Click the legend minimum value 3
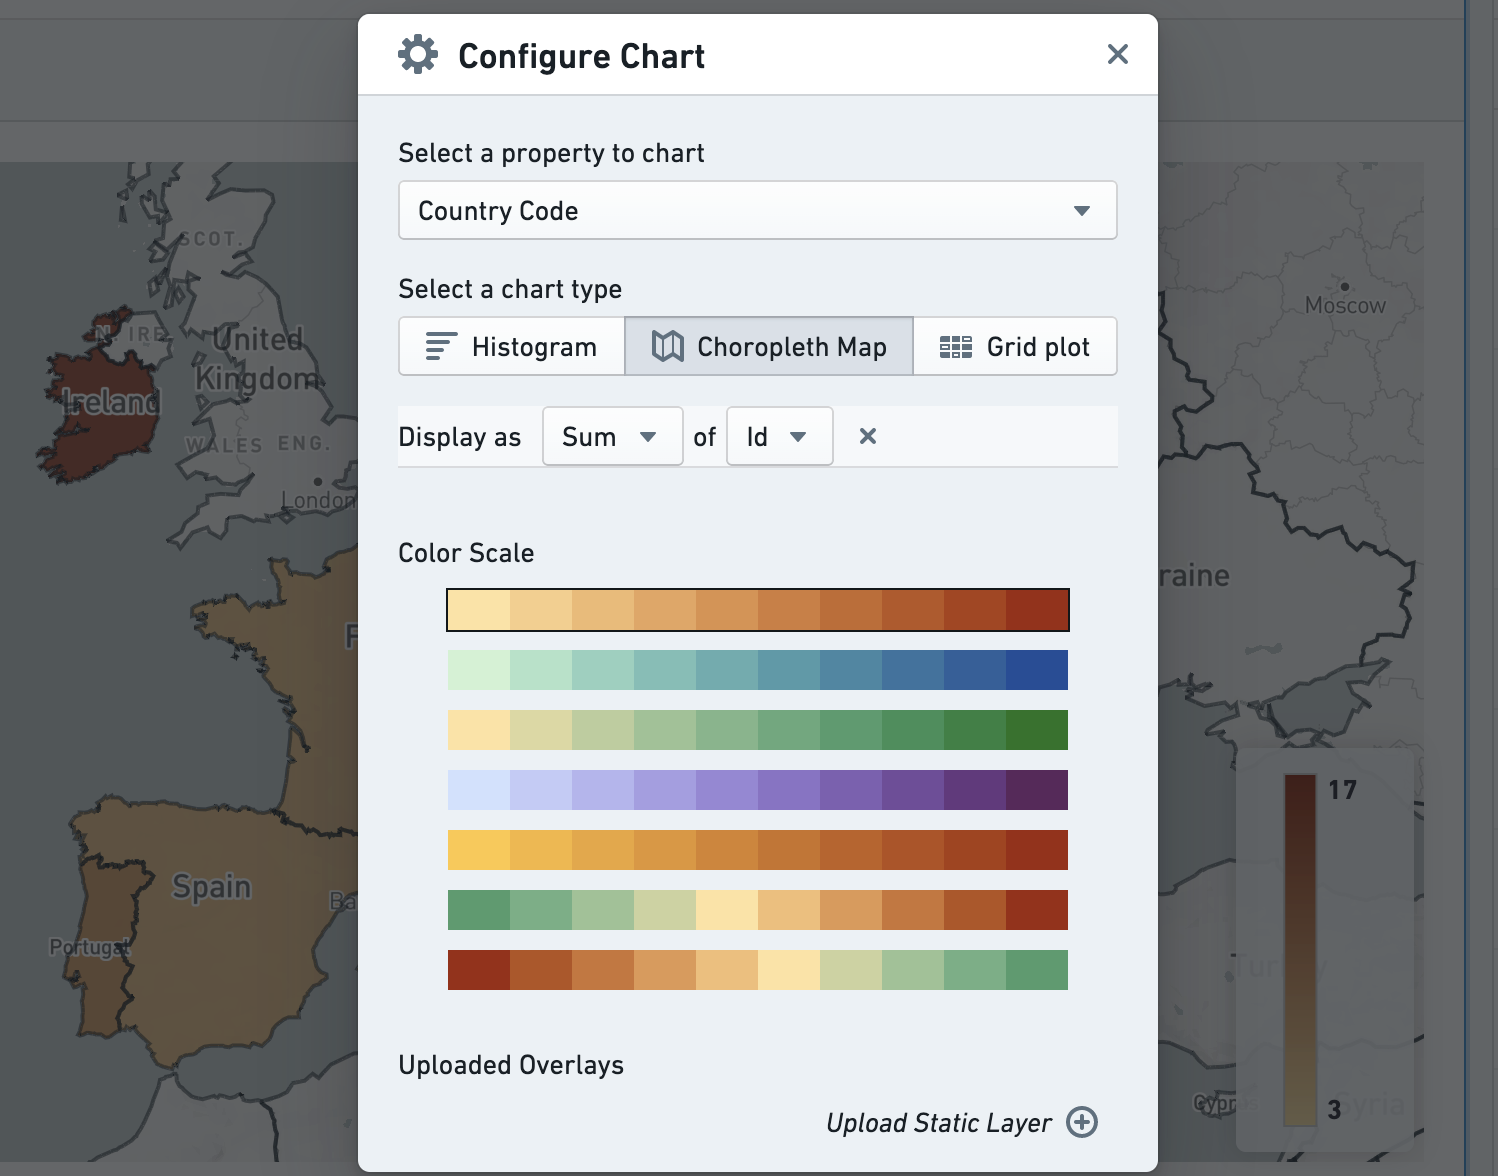This screenshot has width=1498, height=1176. (x=1334, y=1109)
